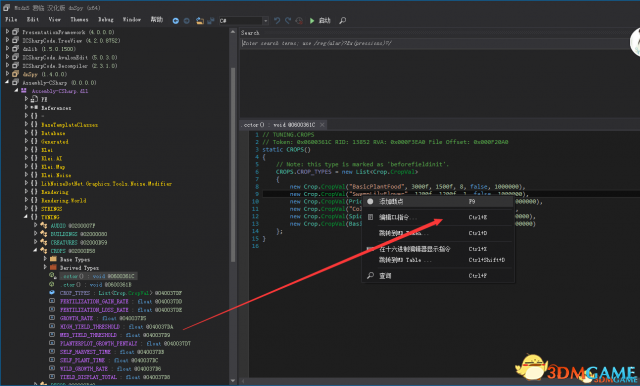Select PLANTERPLOT_GROWTH_PENALTY field row
This screenshot has height=386, width=640.
pyautogui.click(x=125, y=343)
